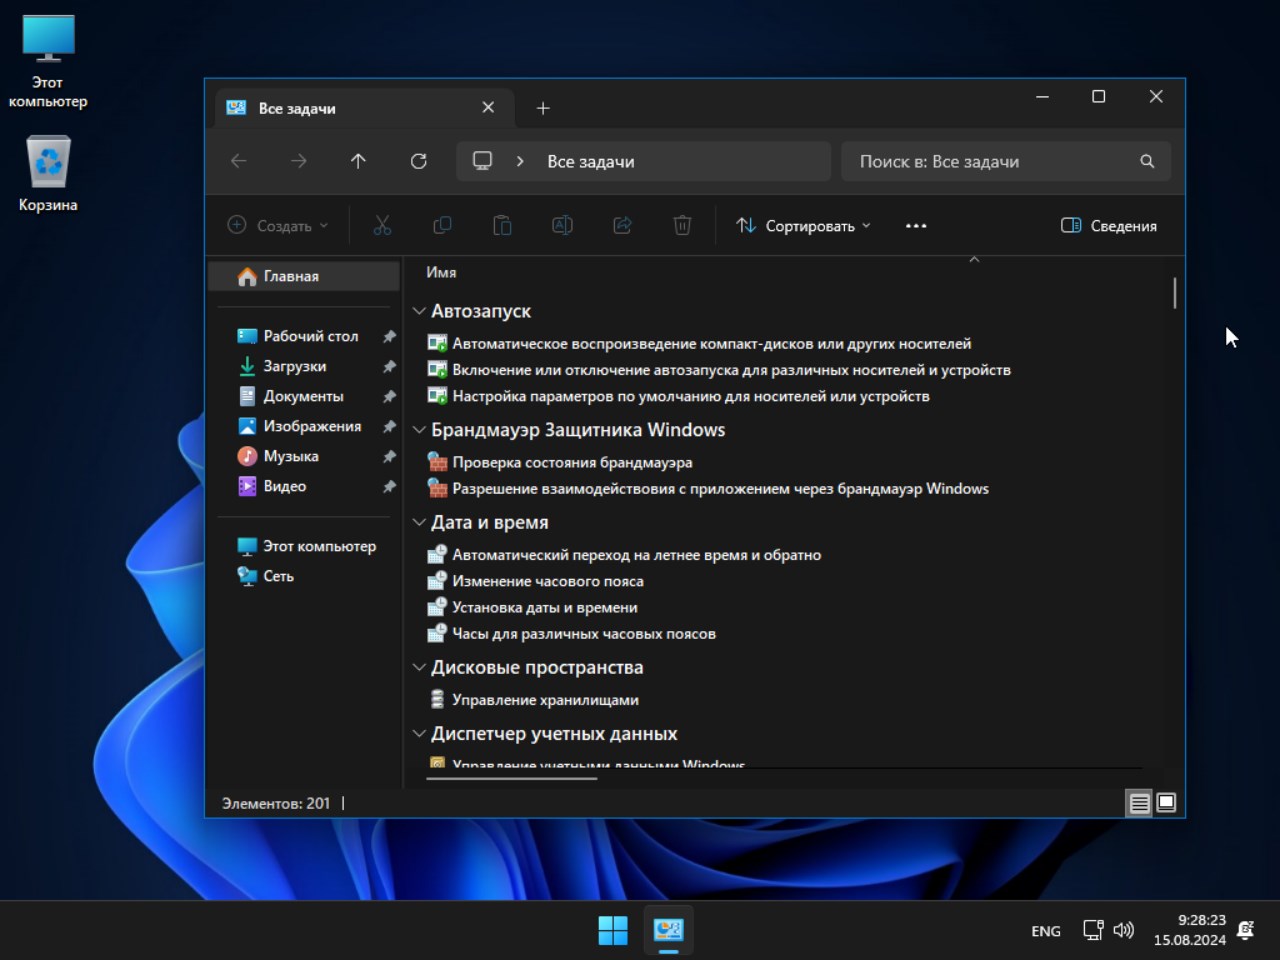Image resolution: width=1280 pixels, height=960 pixels.
Task: Open Изменение часового пояса task
Action: pyautogui.click(x=547, y=581)
